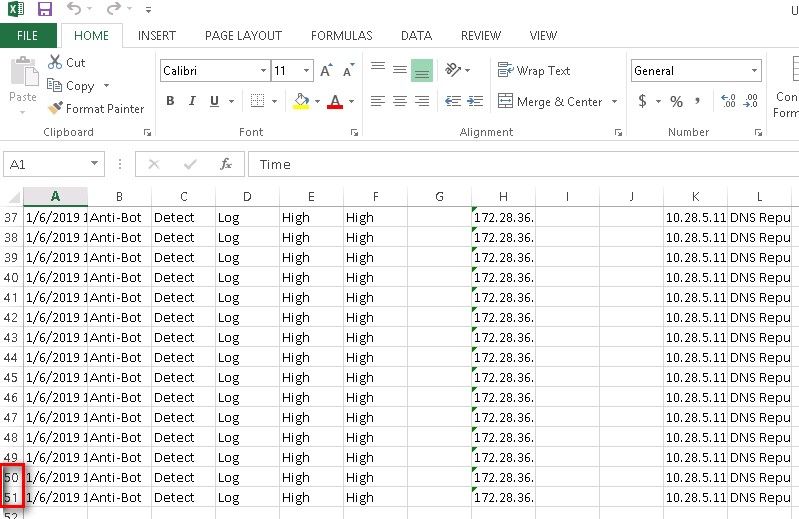
Task: Open Font settings dialog launcher
Action: (354, 132)
